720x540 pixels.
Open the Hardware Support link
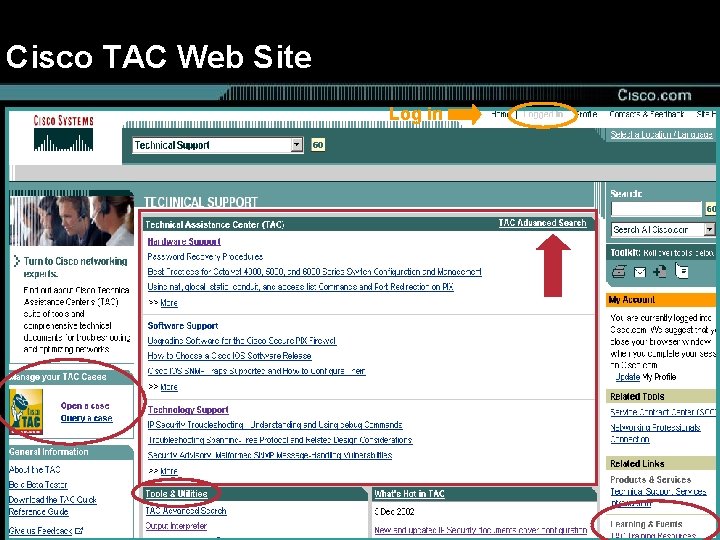point(184,242)
